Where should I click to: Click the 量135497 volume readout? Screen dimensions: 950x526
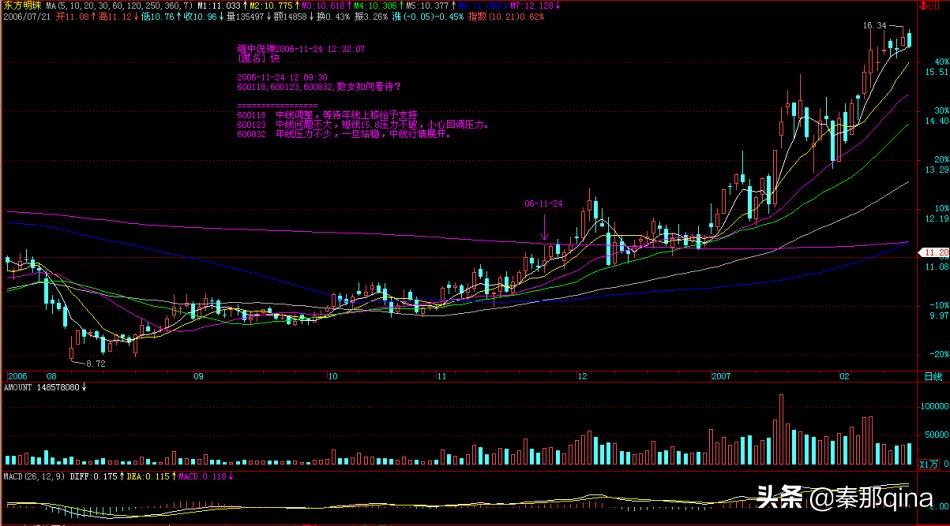click(245, 17)
